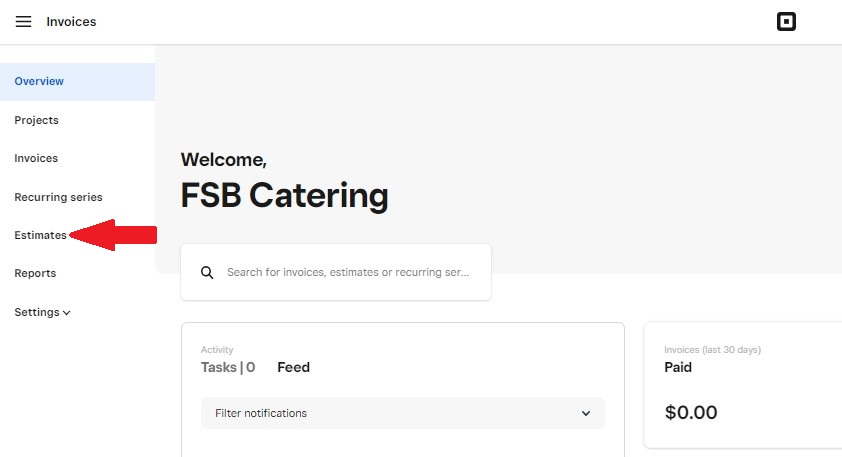Focus the invoices and estimates search field
The height and width of the screenshot is (457, 842).
click(x=336, y=272)
